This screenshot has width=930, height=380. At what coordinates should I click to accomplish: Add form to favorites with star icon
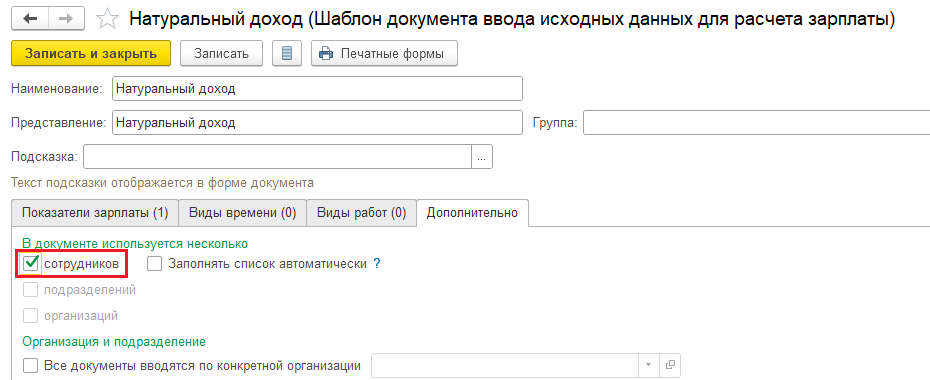(107, 19)
